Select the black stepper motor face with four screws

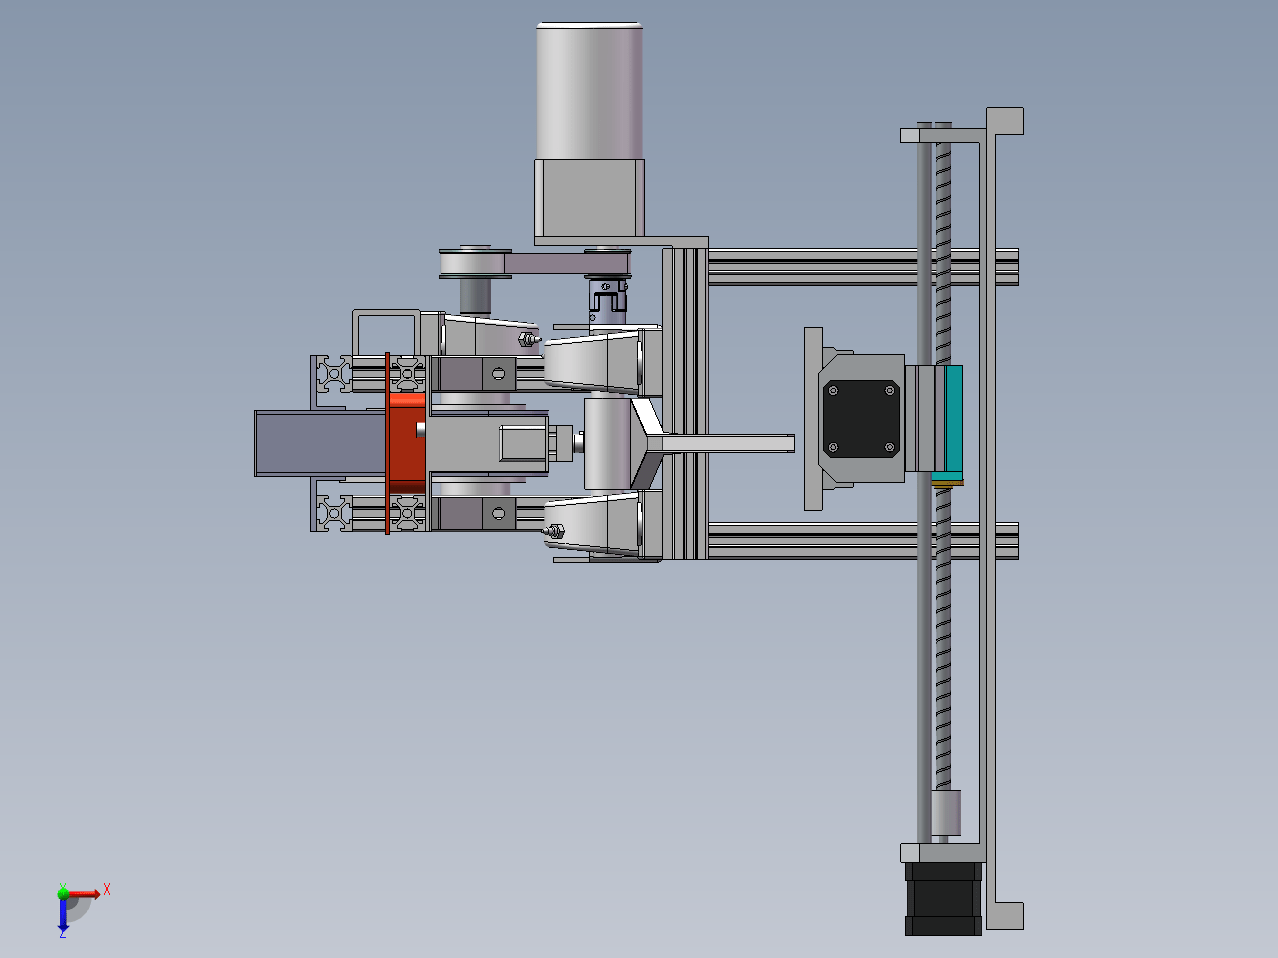tap(861, 418)
